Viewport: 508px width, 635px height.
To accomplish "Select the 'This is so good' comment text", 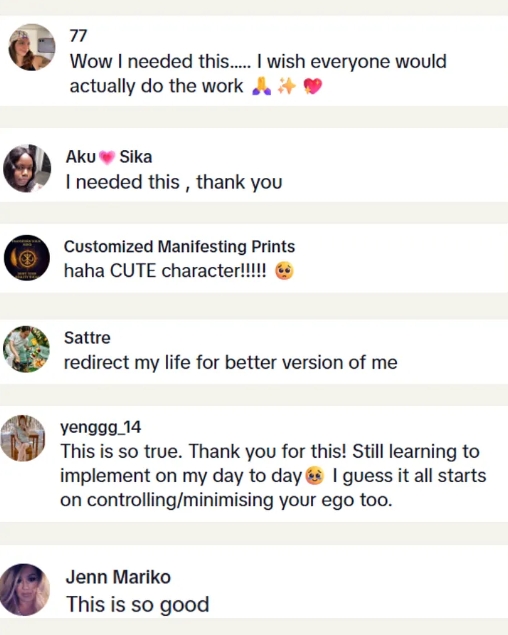I will 138,604.
